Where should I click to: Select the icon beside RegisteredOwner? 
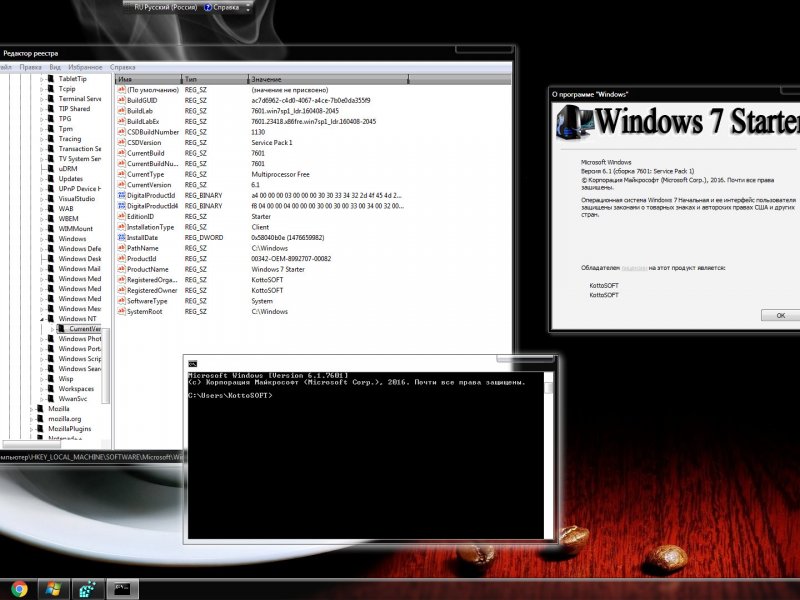tap(121, 290)
